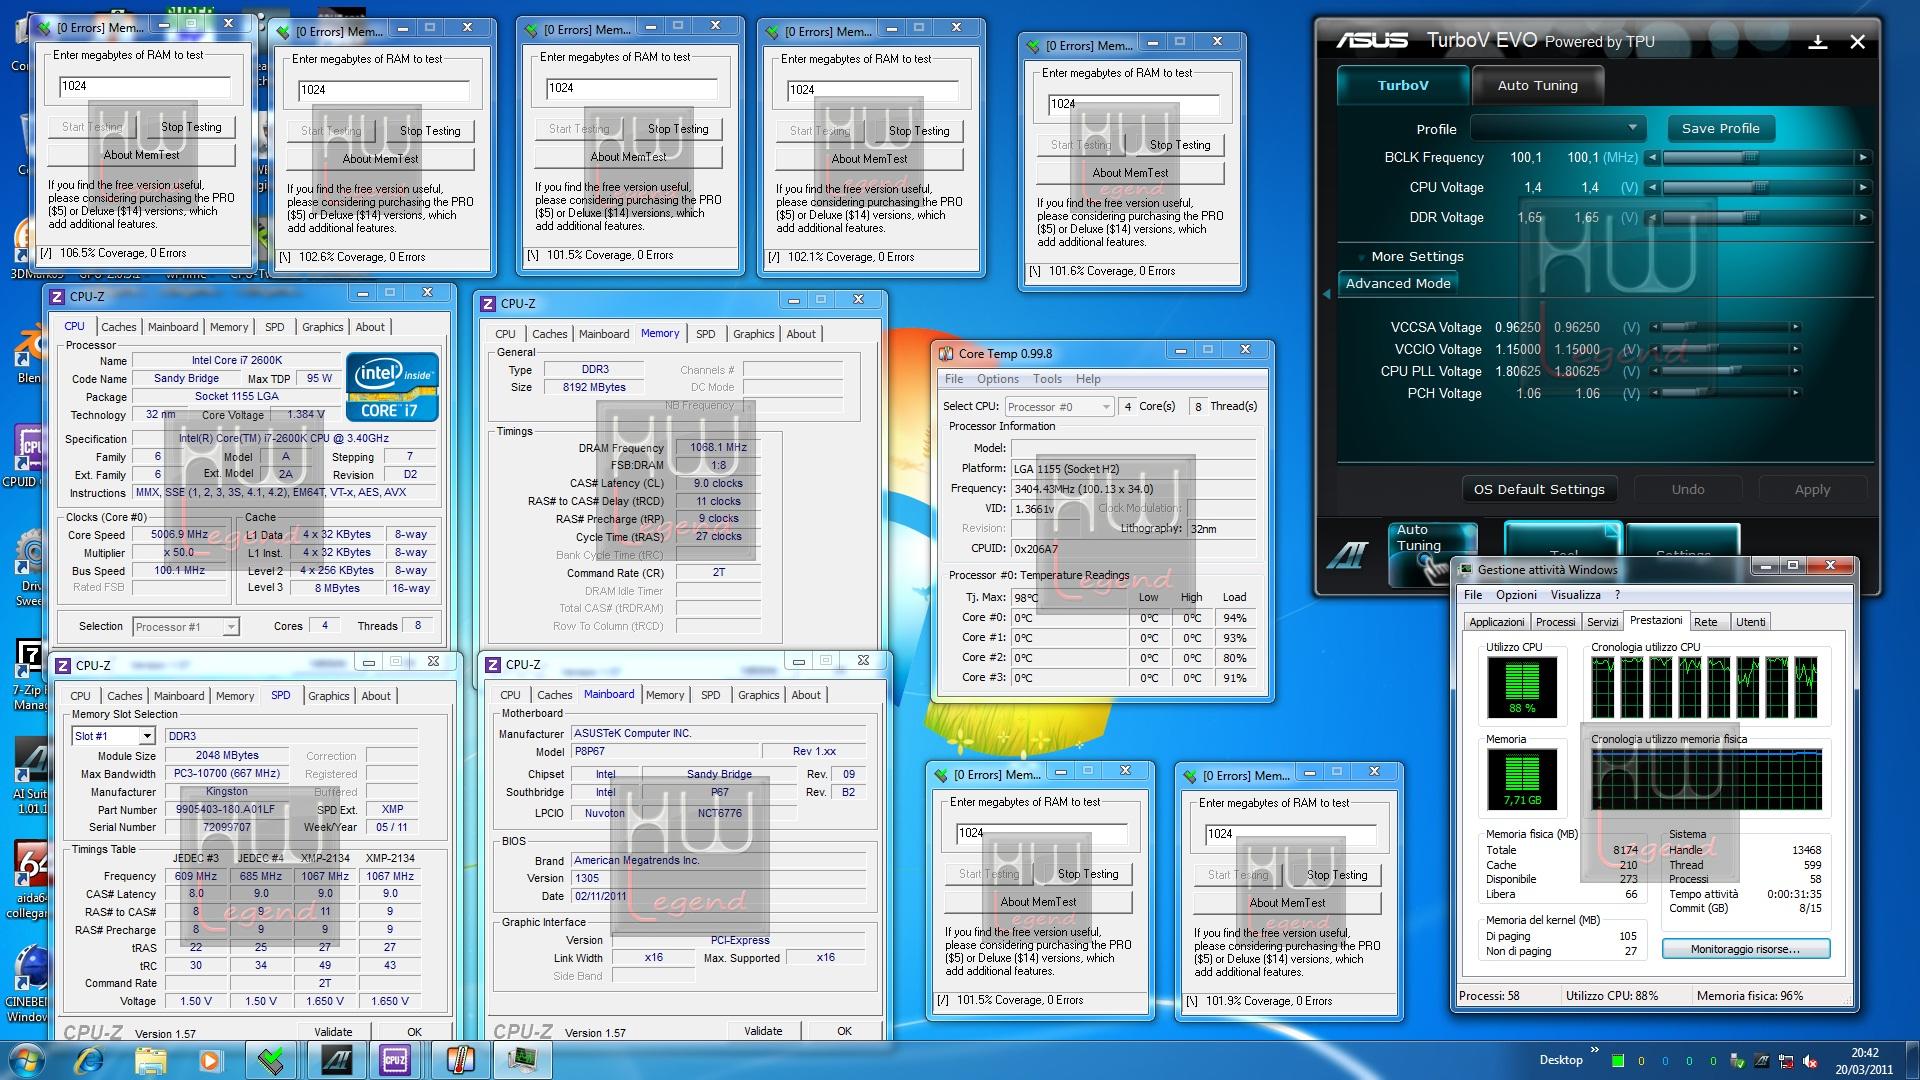Switch to Core Temp thermometer taskbar icon
The width and height of the screenshot is (1920, 1080).
coord(459,1060)
